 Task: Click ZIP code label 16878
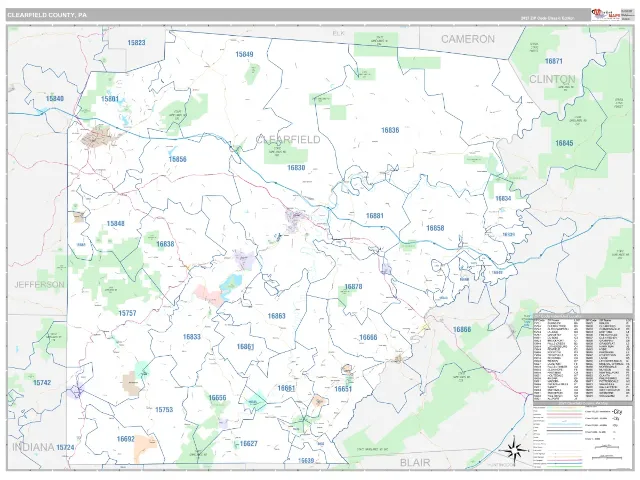[353, 287]
